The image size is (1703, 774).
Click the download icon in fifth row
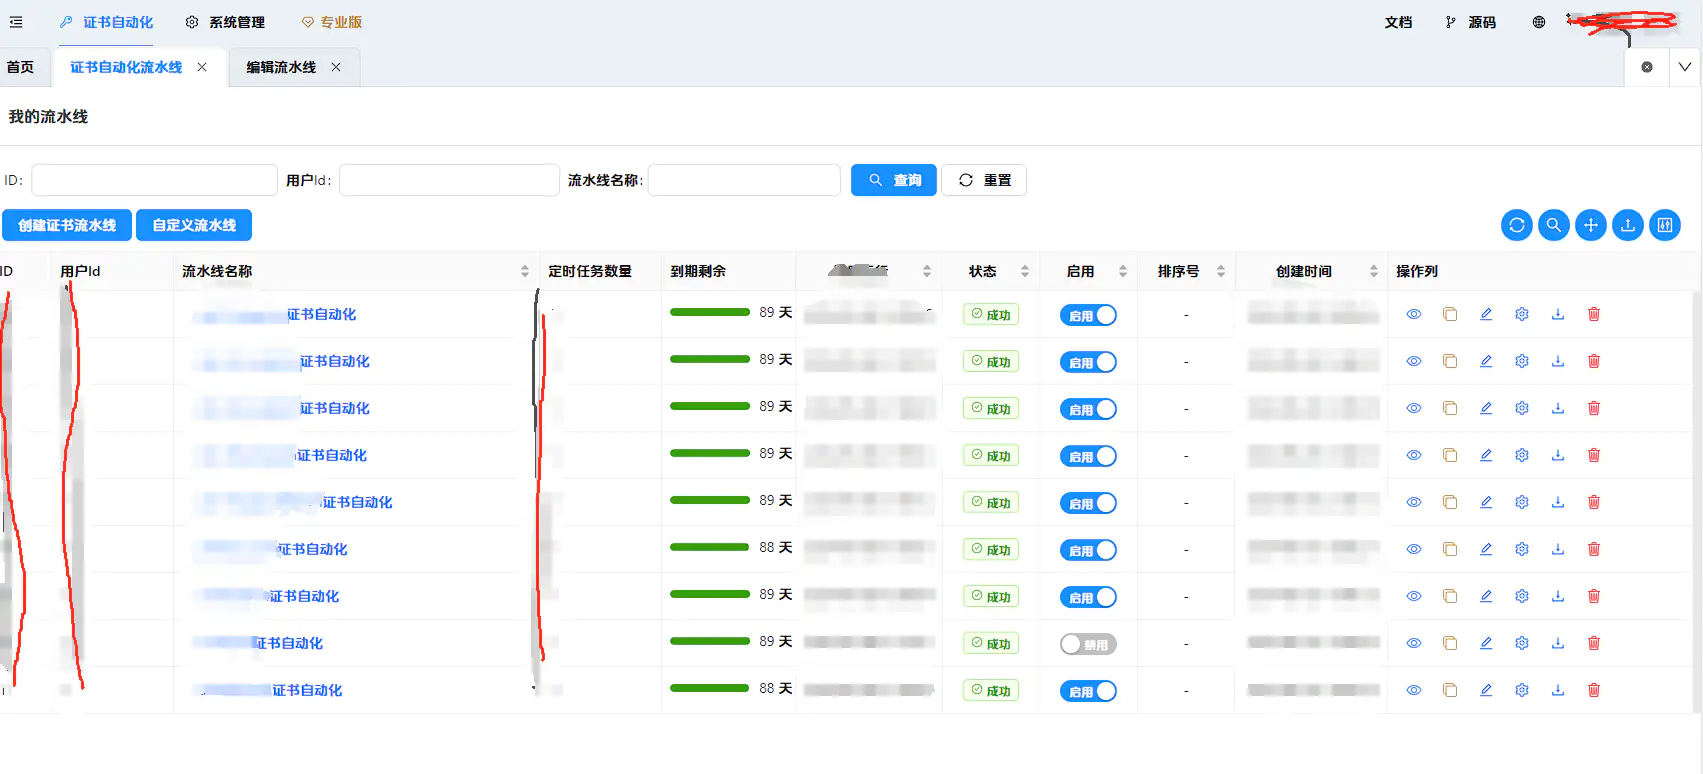[x=1557, y=502]
